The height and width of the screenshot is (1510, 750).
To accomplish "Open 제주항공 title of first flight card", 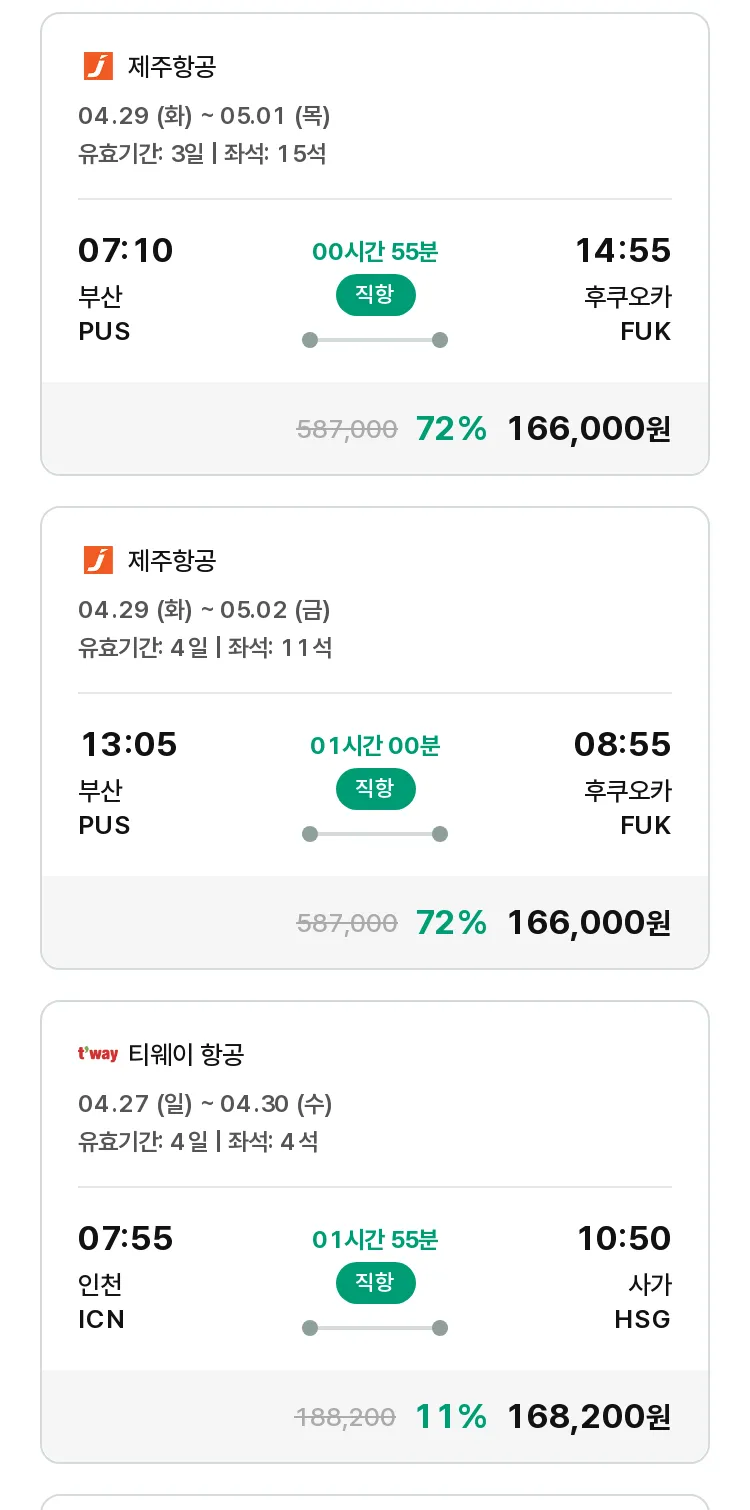I will [172, 67].
